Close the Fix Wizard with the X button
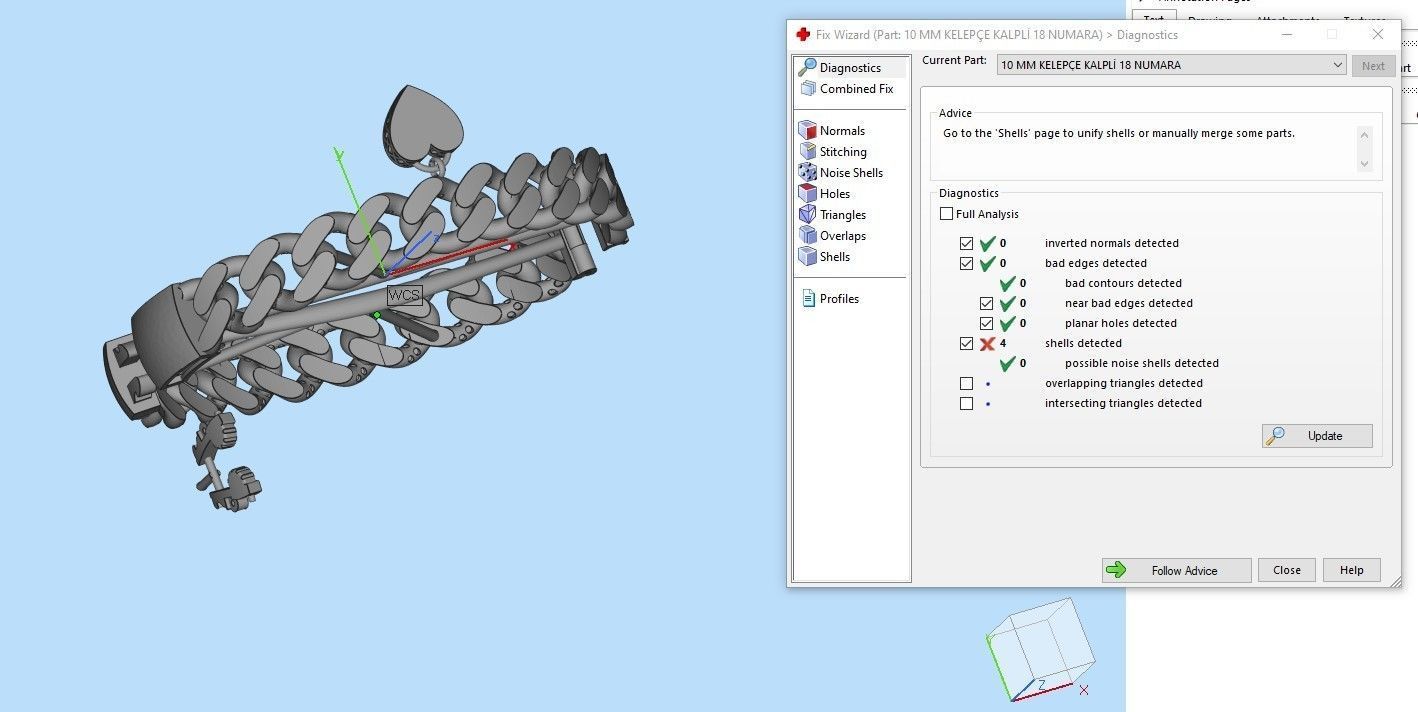 (x=1378, y=34)
